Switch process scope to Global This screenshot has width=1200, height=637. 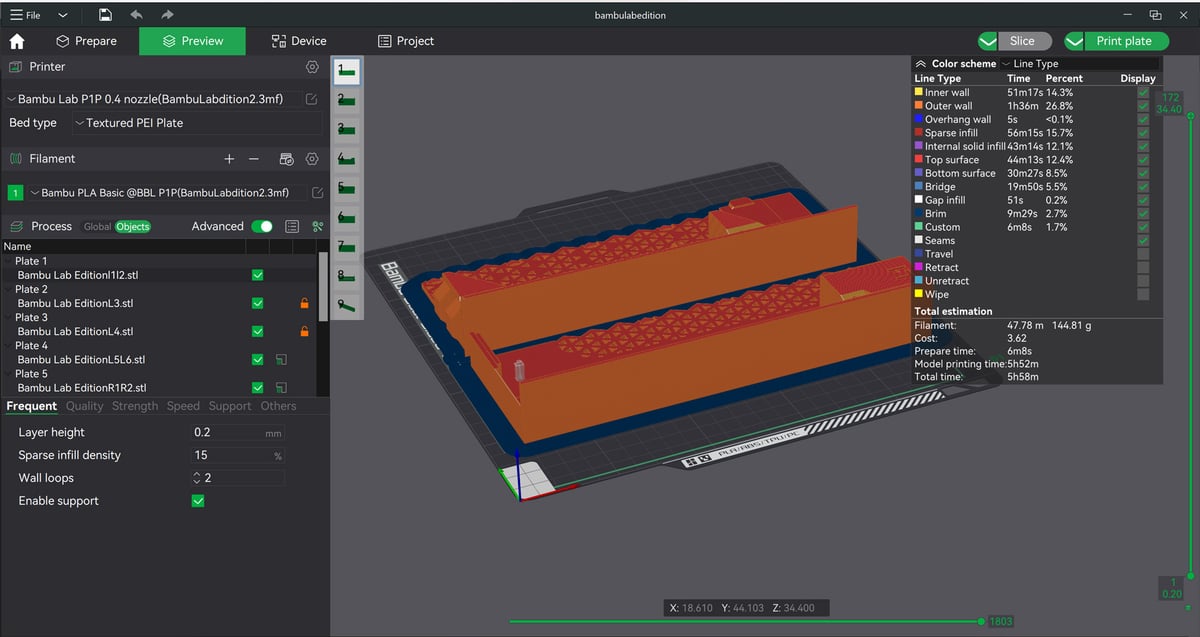97,227
